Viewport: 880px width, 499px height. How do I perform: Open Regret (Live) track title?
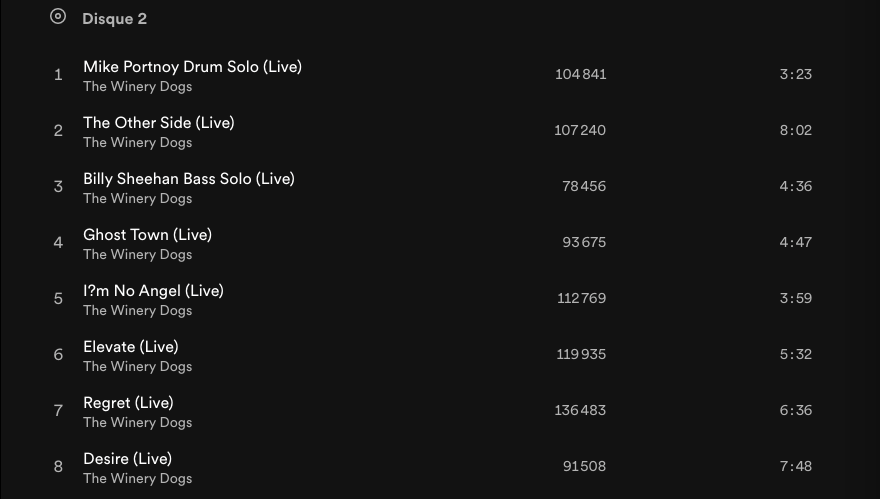(128, 403)
